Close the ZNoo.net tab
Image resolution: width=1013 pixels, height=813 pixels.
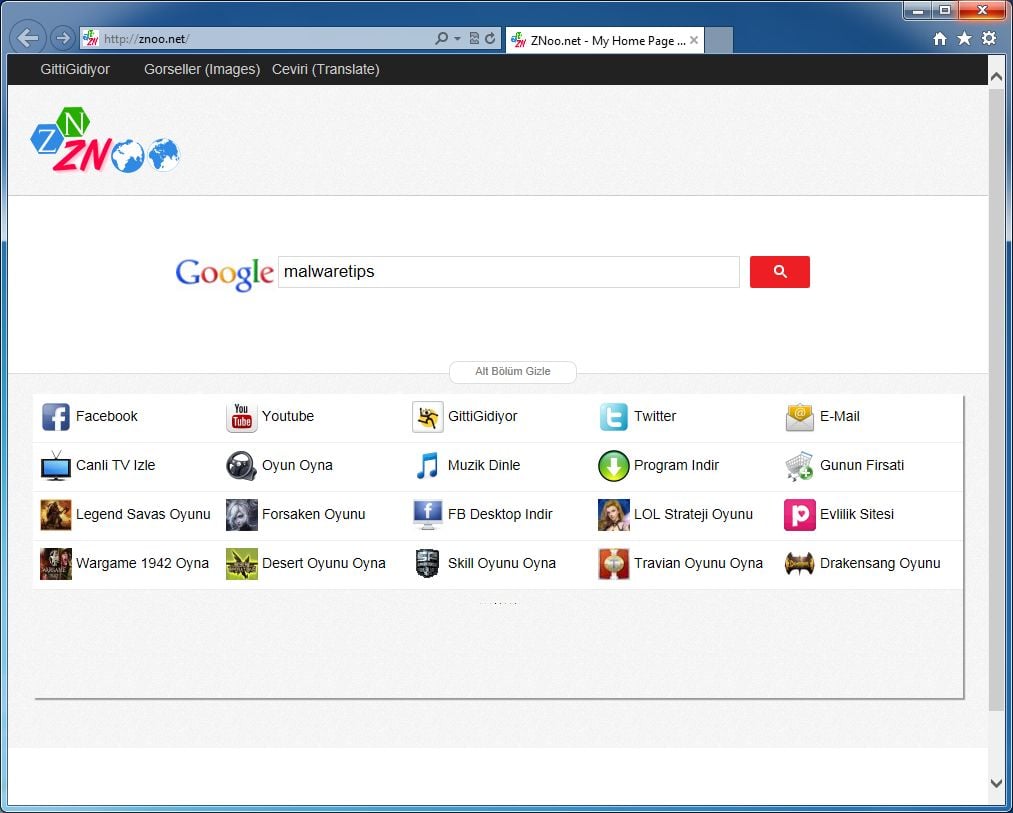(x=694, y=40)
